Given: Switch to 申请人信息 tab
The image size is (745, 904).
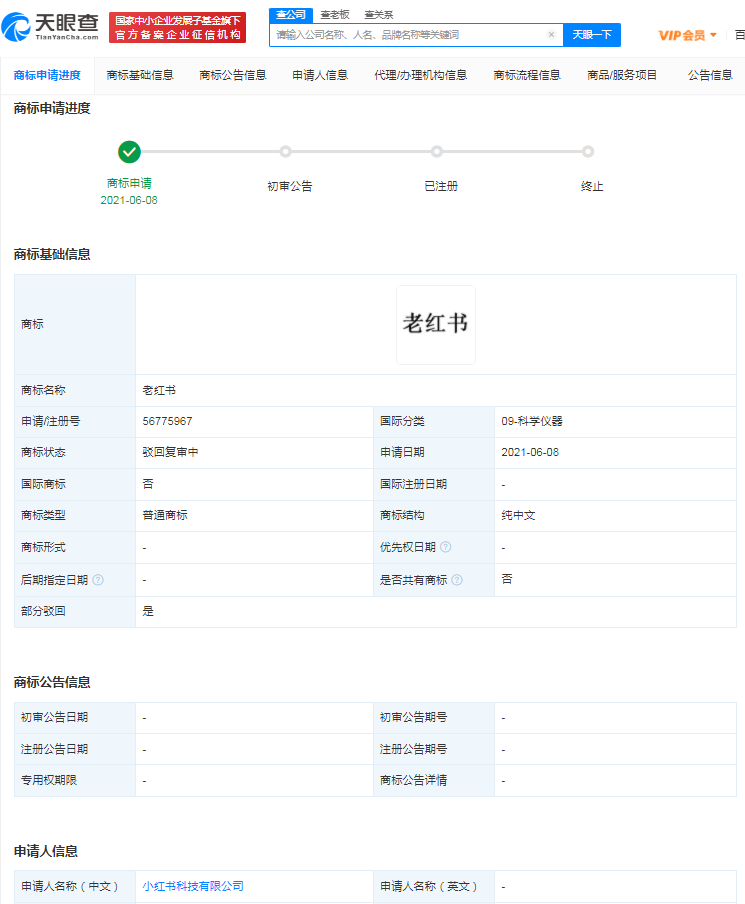Looking at the screenshot, I should click(x=320, y=76).
